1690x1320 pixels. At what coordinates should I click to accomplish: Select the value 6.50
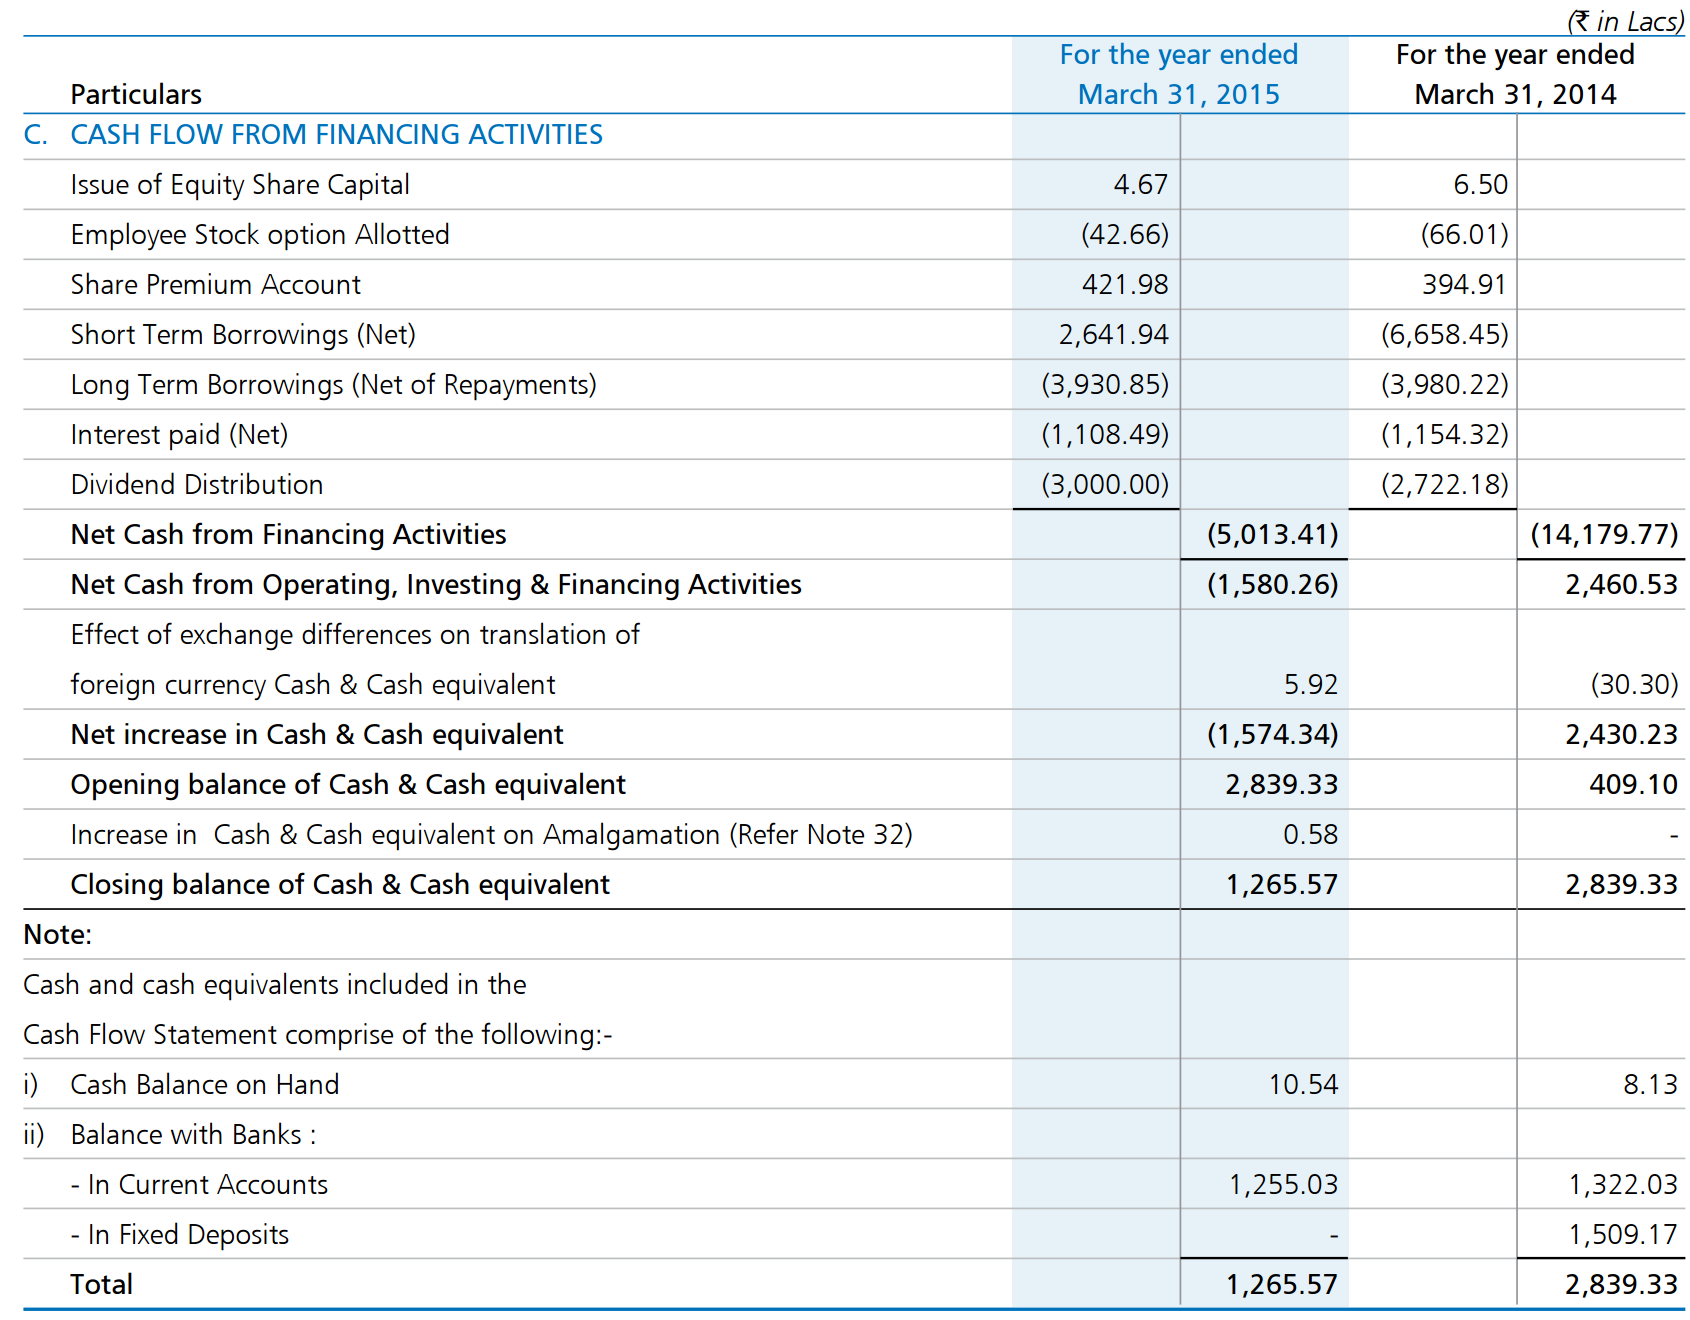[x=1480, y=184]
